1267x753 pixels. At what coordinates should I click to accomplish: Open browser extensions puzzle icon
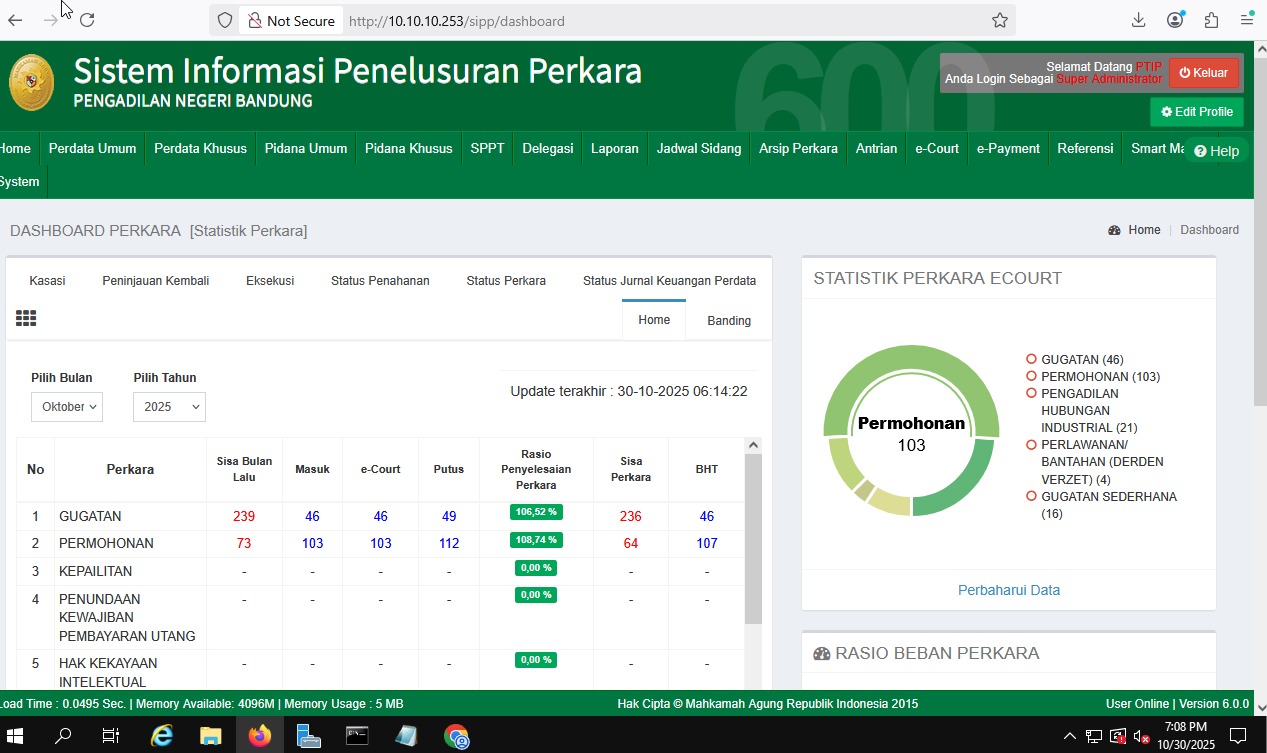(x=1211, y=20)
